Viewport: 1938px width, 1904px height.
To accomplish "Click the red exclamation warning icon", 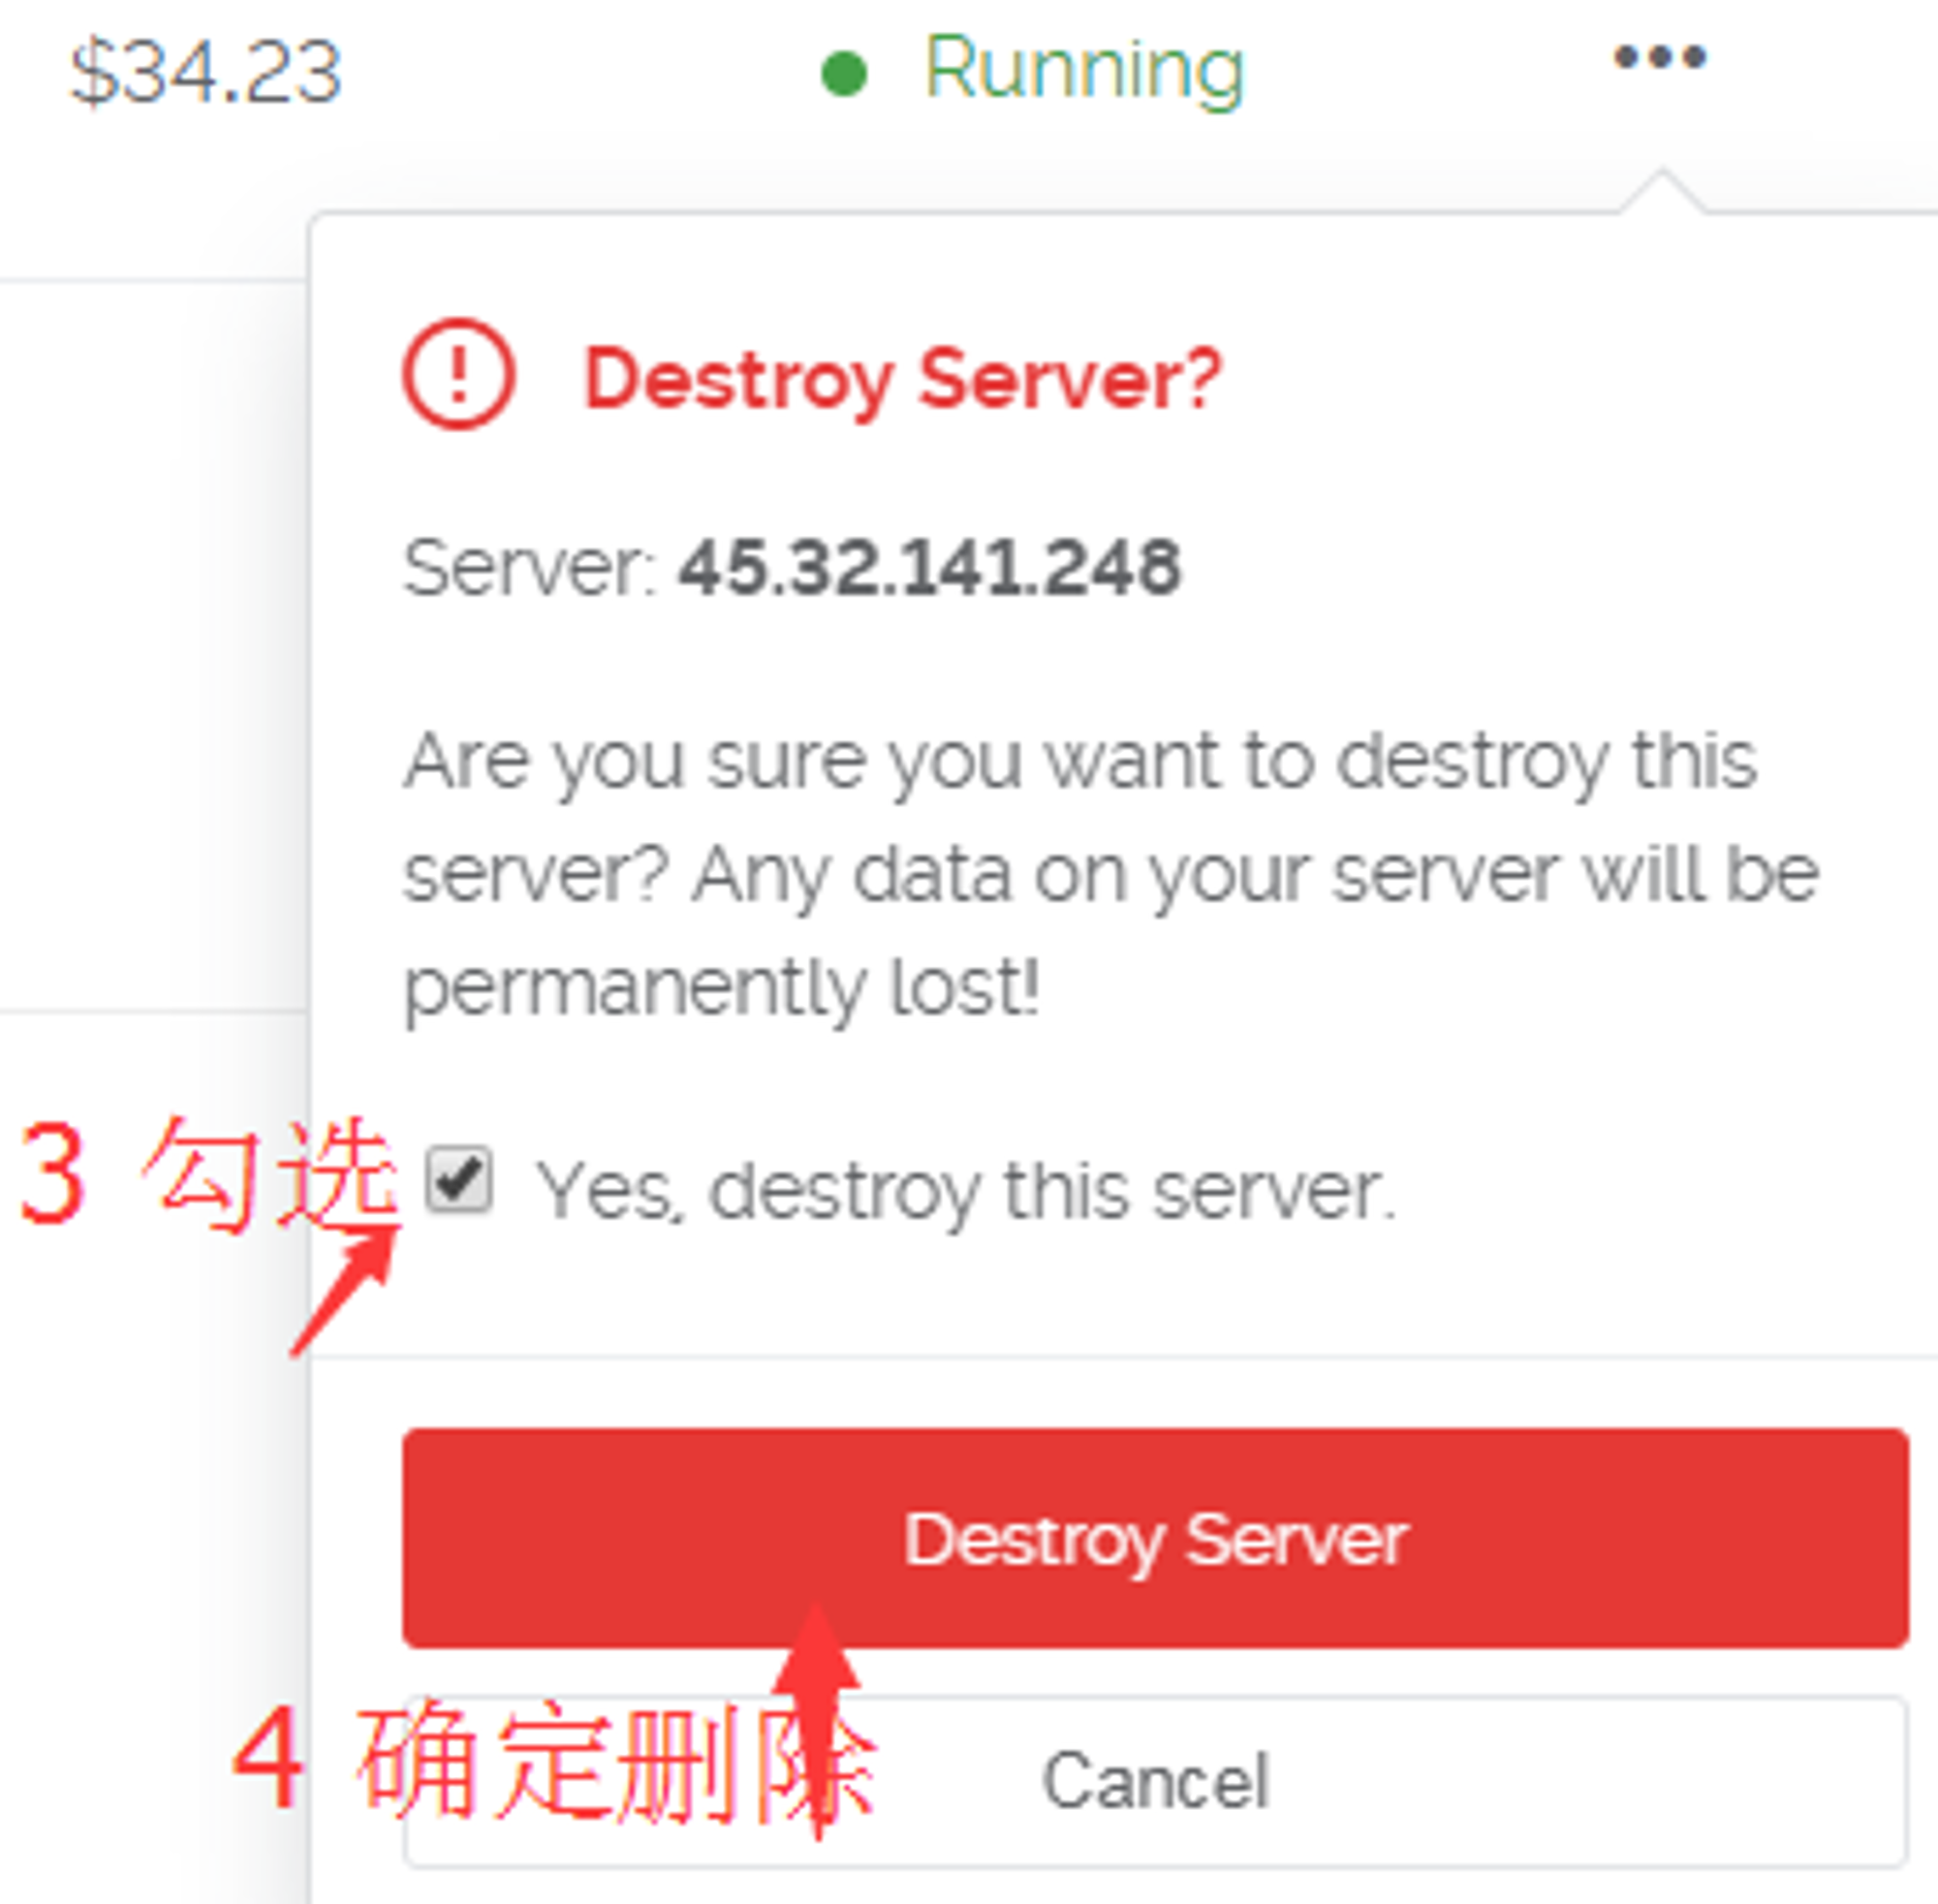I will tap(459, 374).
